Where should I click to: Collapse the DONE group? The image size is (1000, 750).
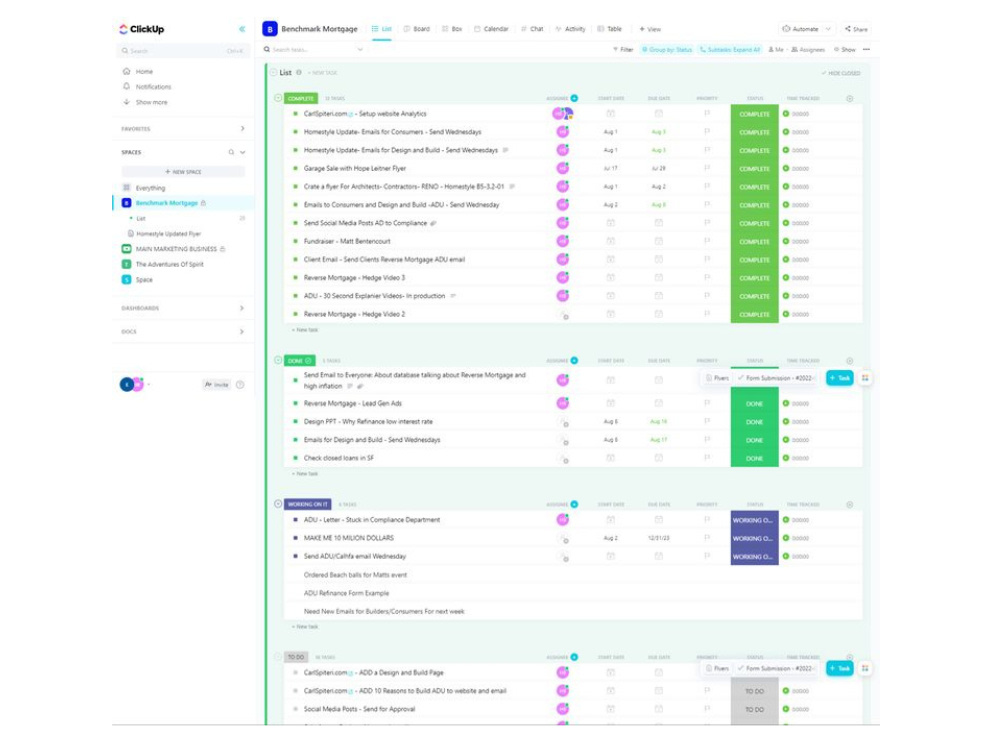[x=278, y=360]
